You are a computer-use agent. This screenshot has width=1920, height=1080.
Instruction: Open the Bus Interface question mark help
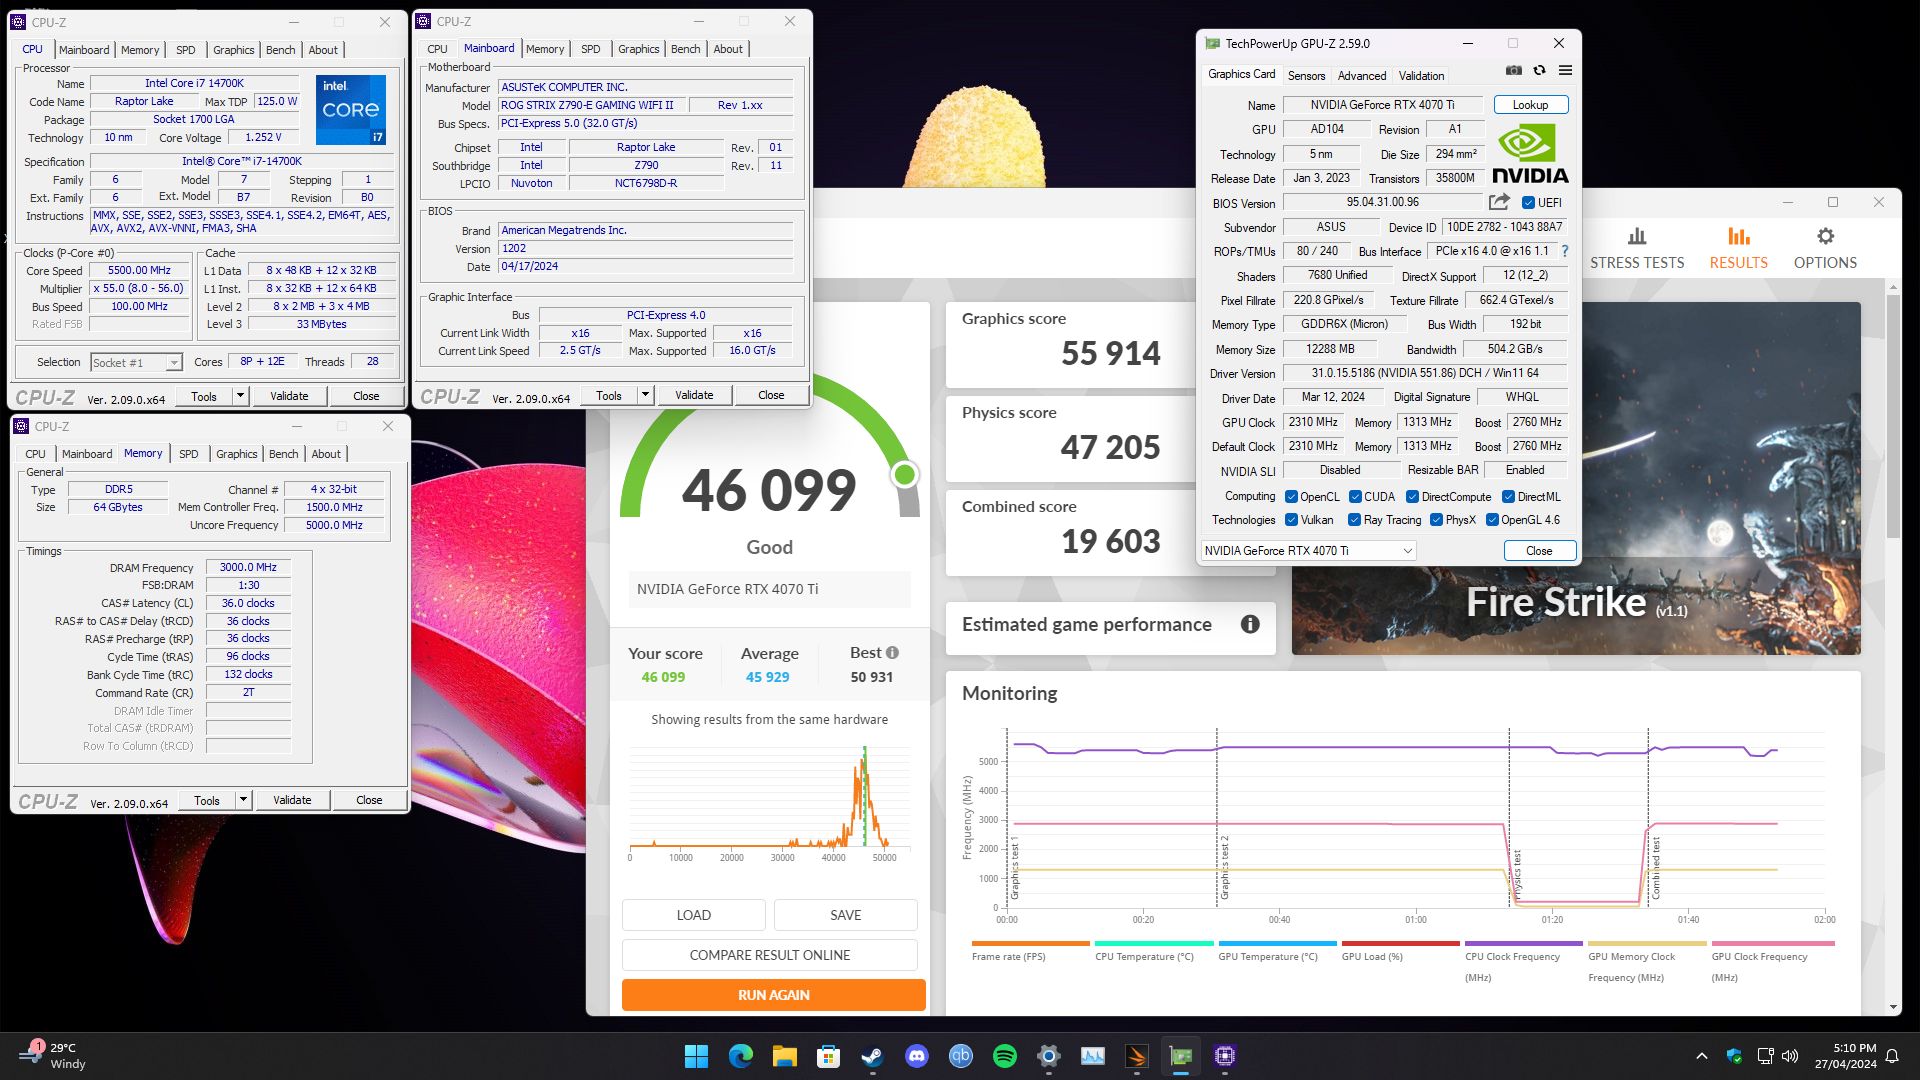[x=1565, y=251]
